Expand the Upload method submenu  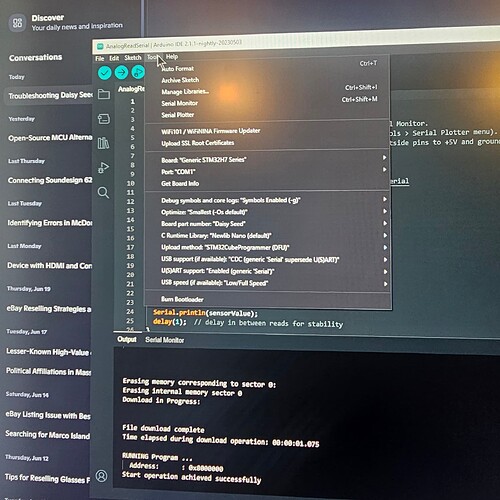(x=267, y=247)
